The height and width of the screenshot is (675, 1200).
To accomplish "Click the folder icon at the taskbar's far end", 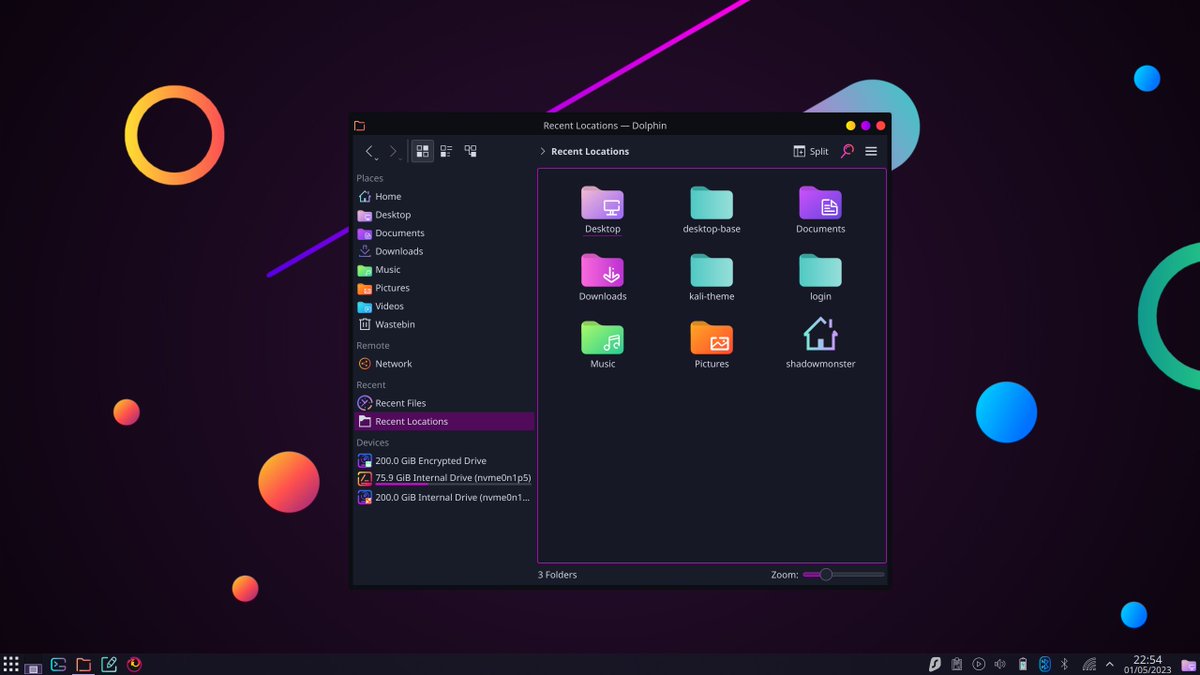I will (1187, 664).
